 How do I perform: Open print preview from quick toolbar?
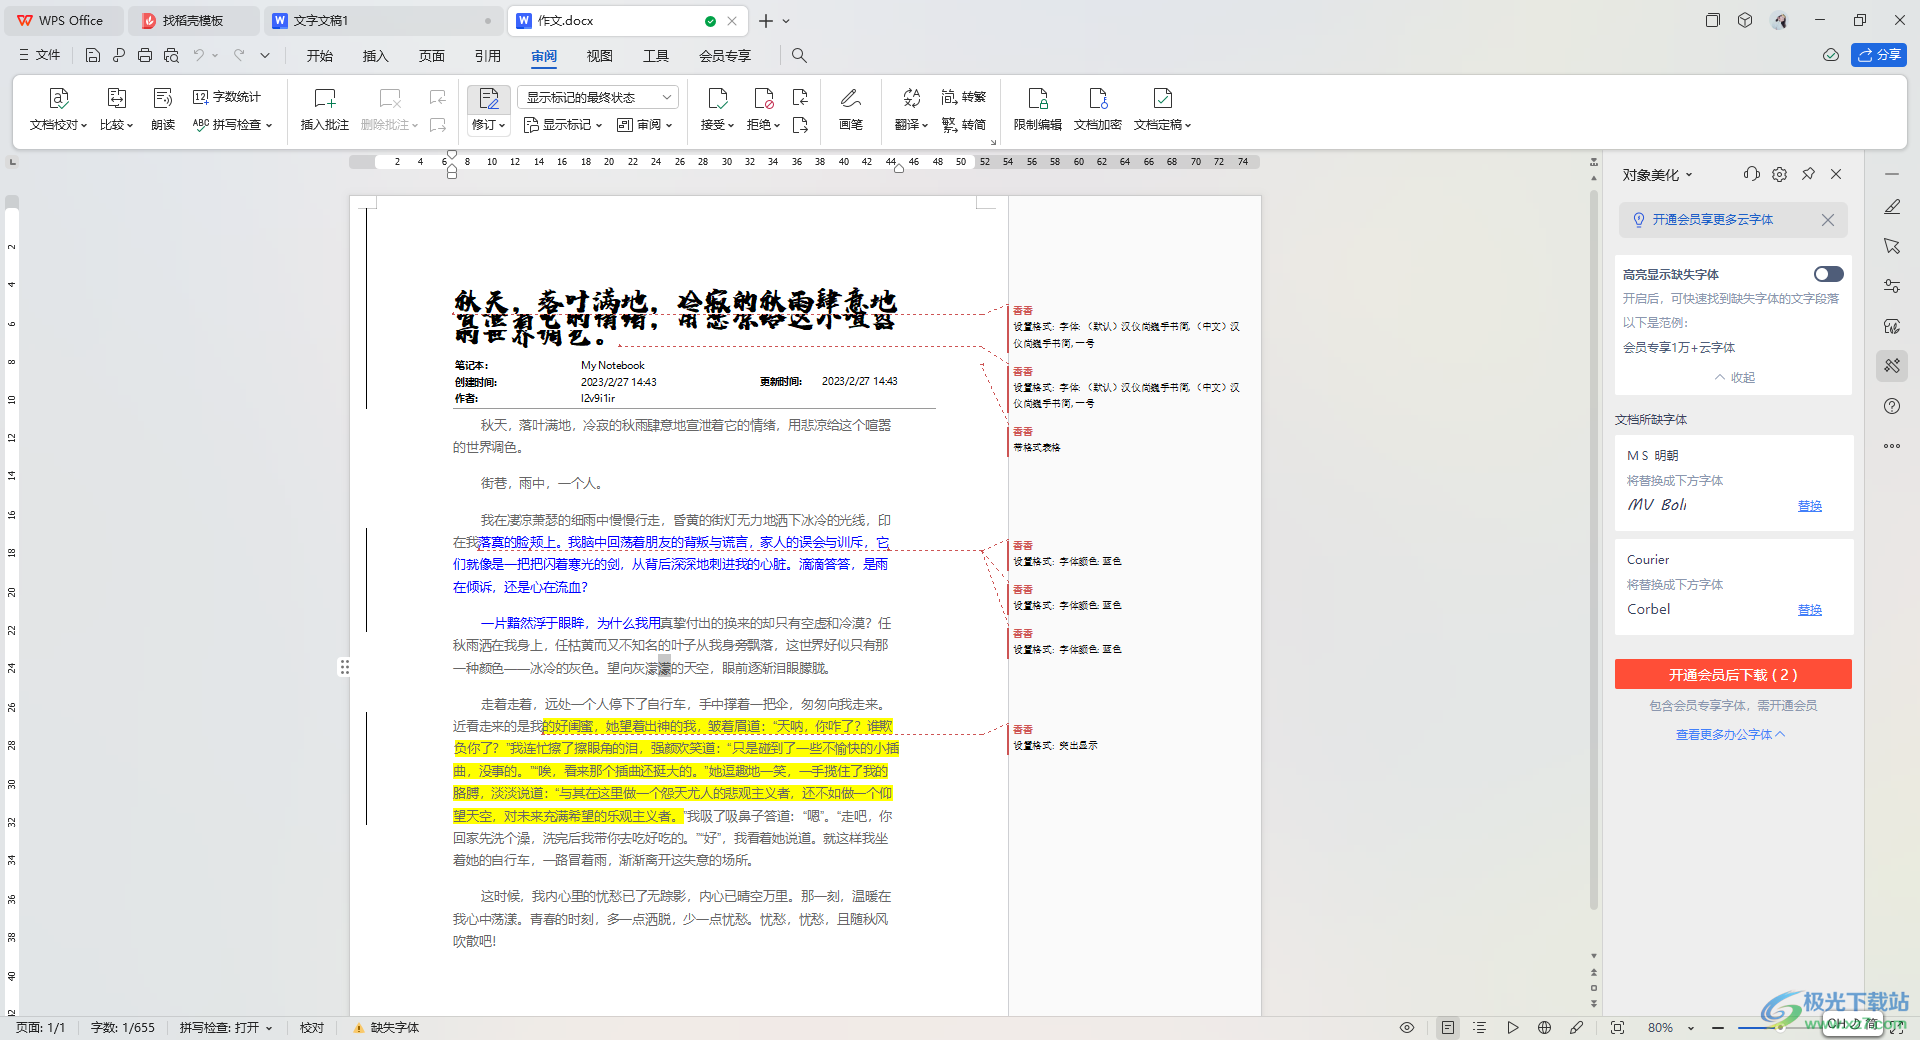click(171, 55)
